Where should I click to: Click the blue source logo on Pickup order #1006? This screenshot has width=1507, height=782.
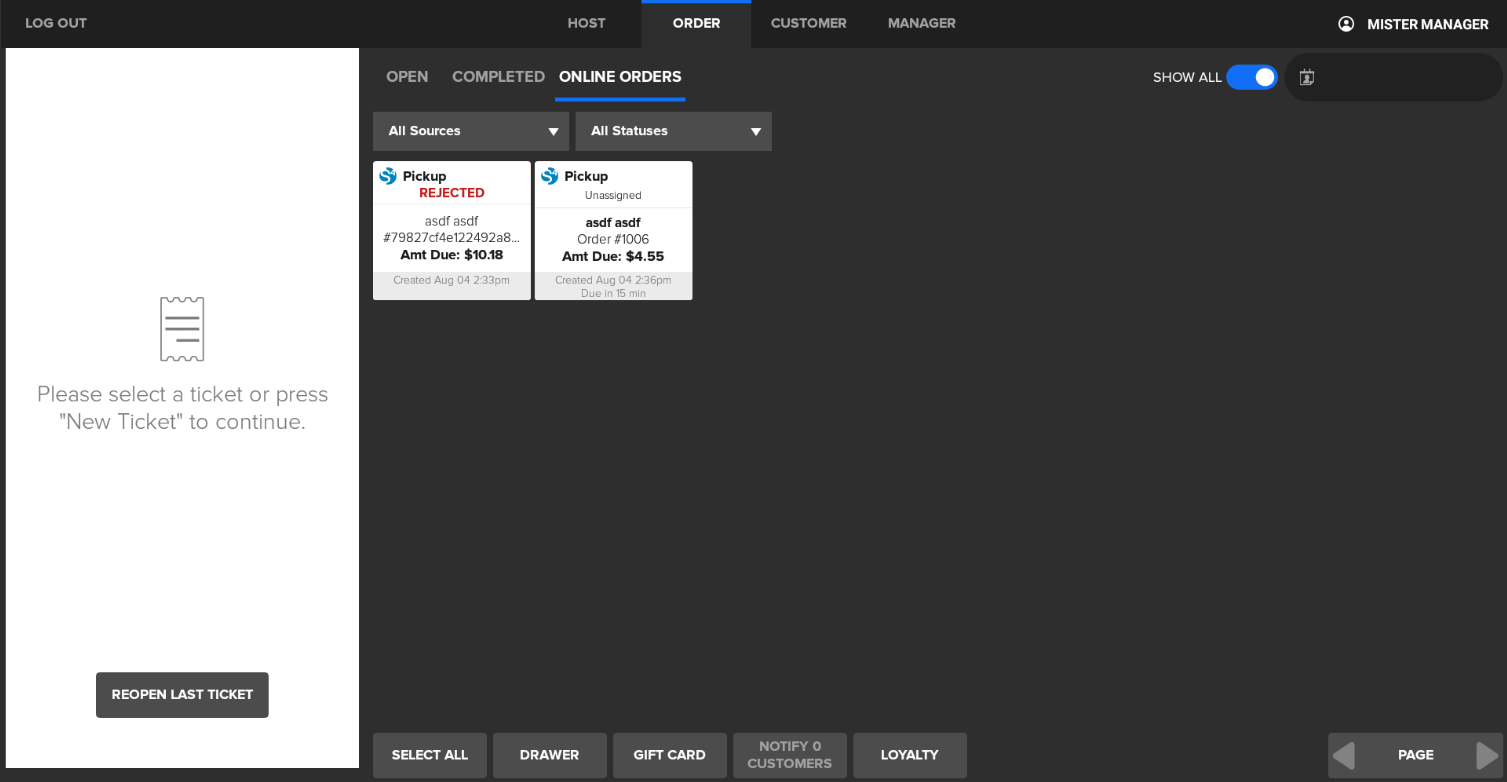(x=550, y=176)
